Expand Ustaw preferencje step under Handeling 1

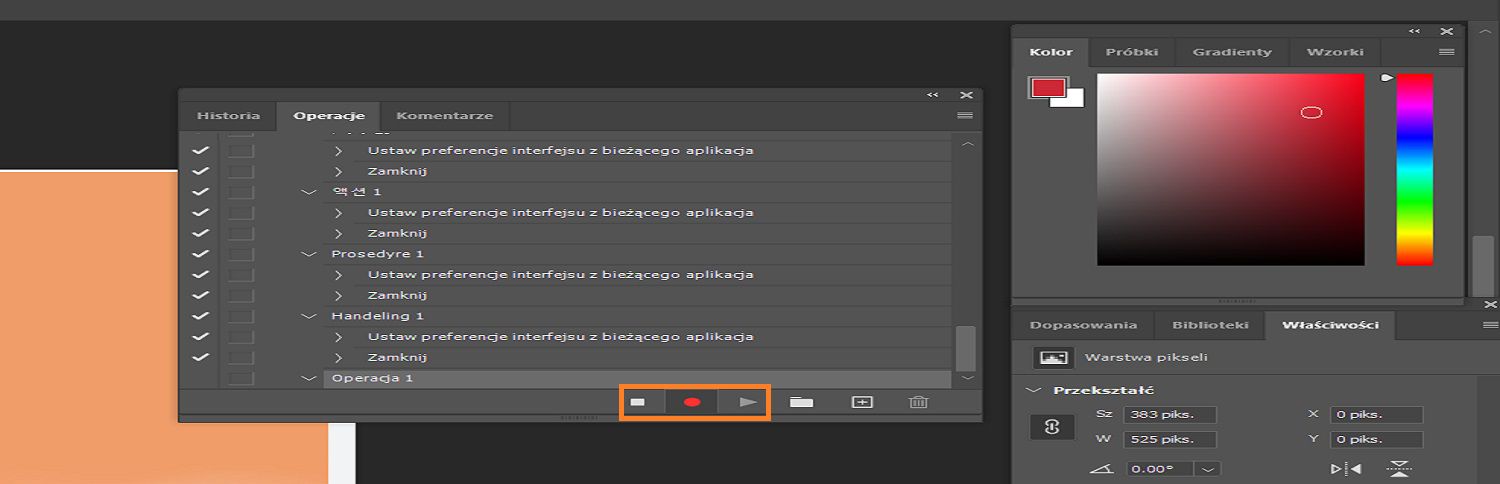338,337
